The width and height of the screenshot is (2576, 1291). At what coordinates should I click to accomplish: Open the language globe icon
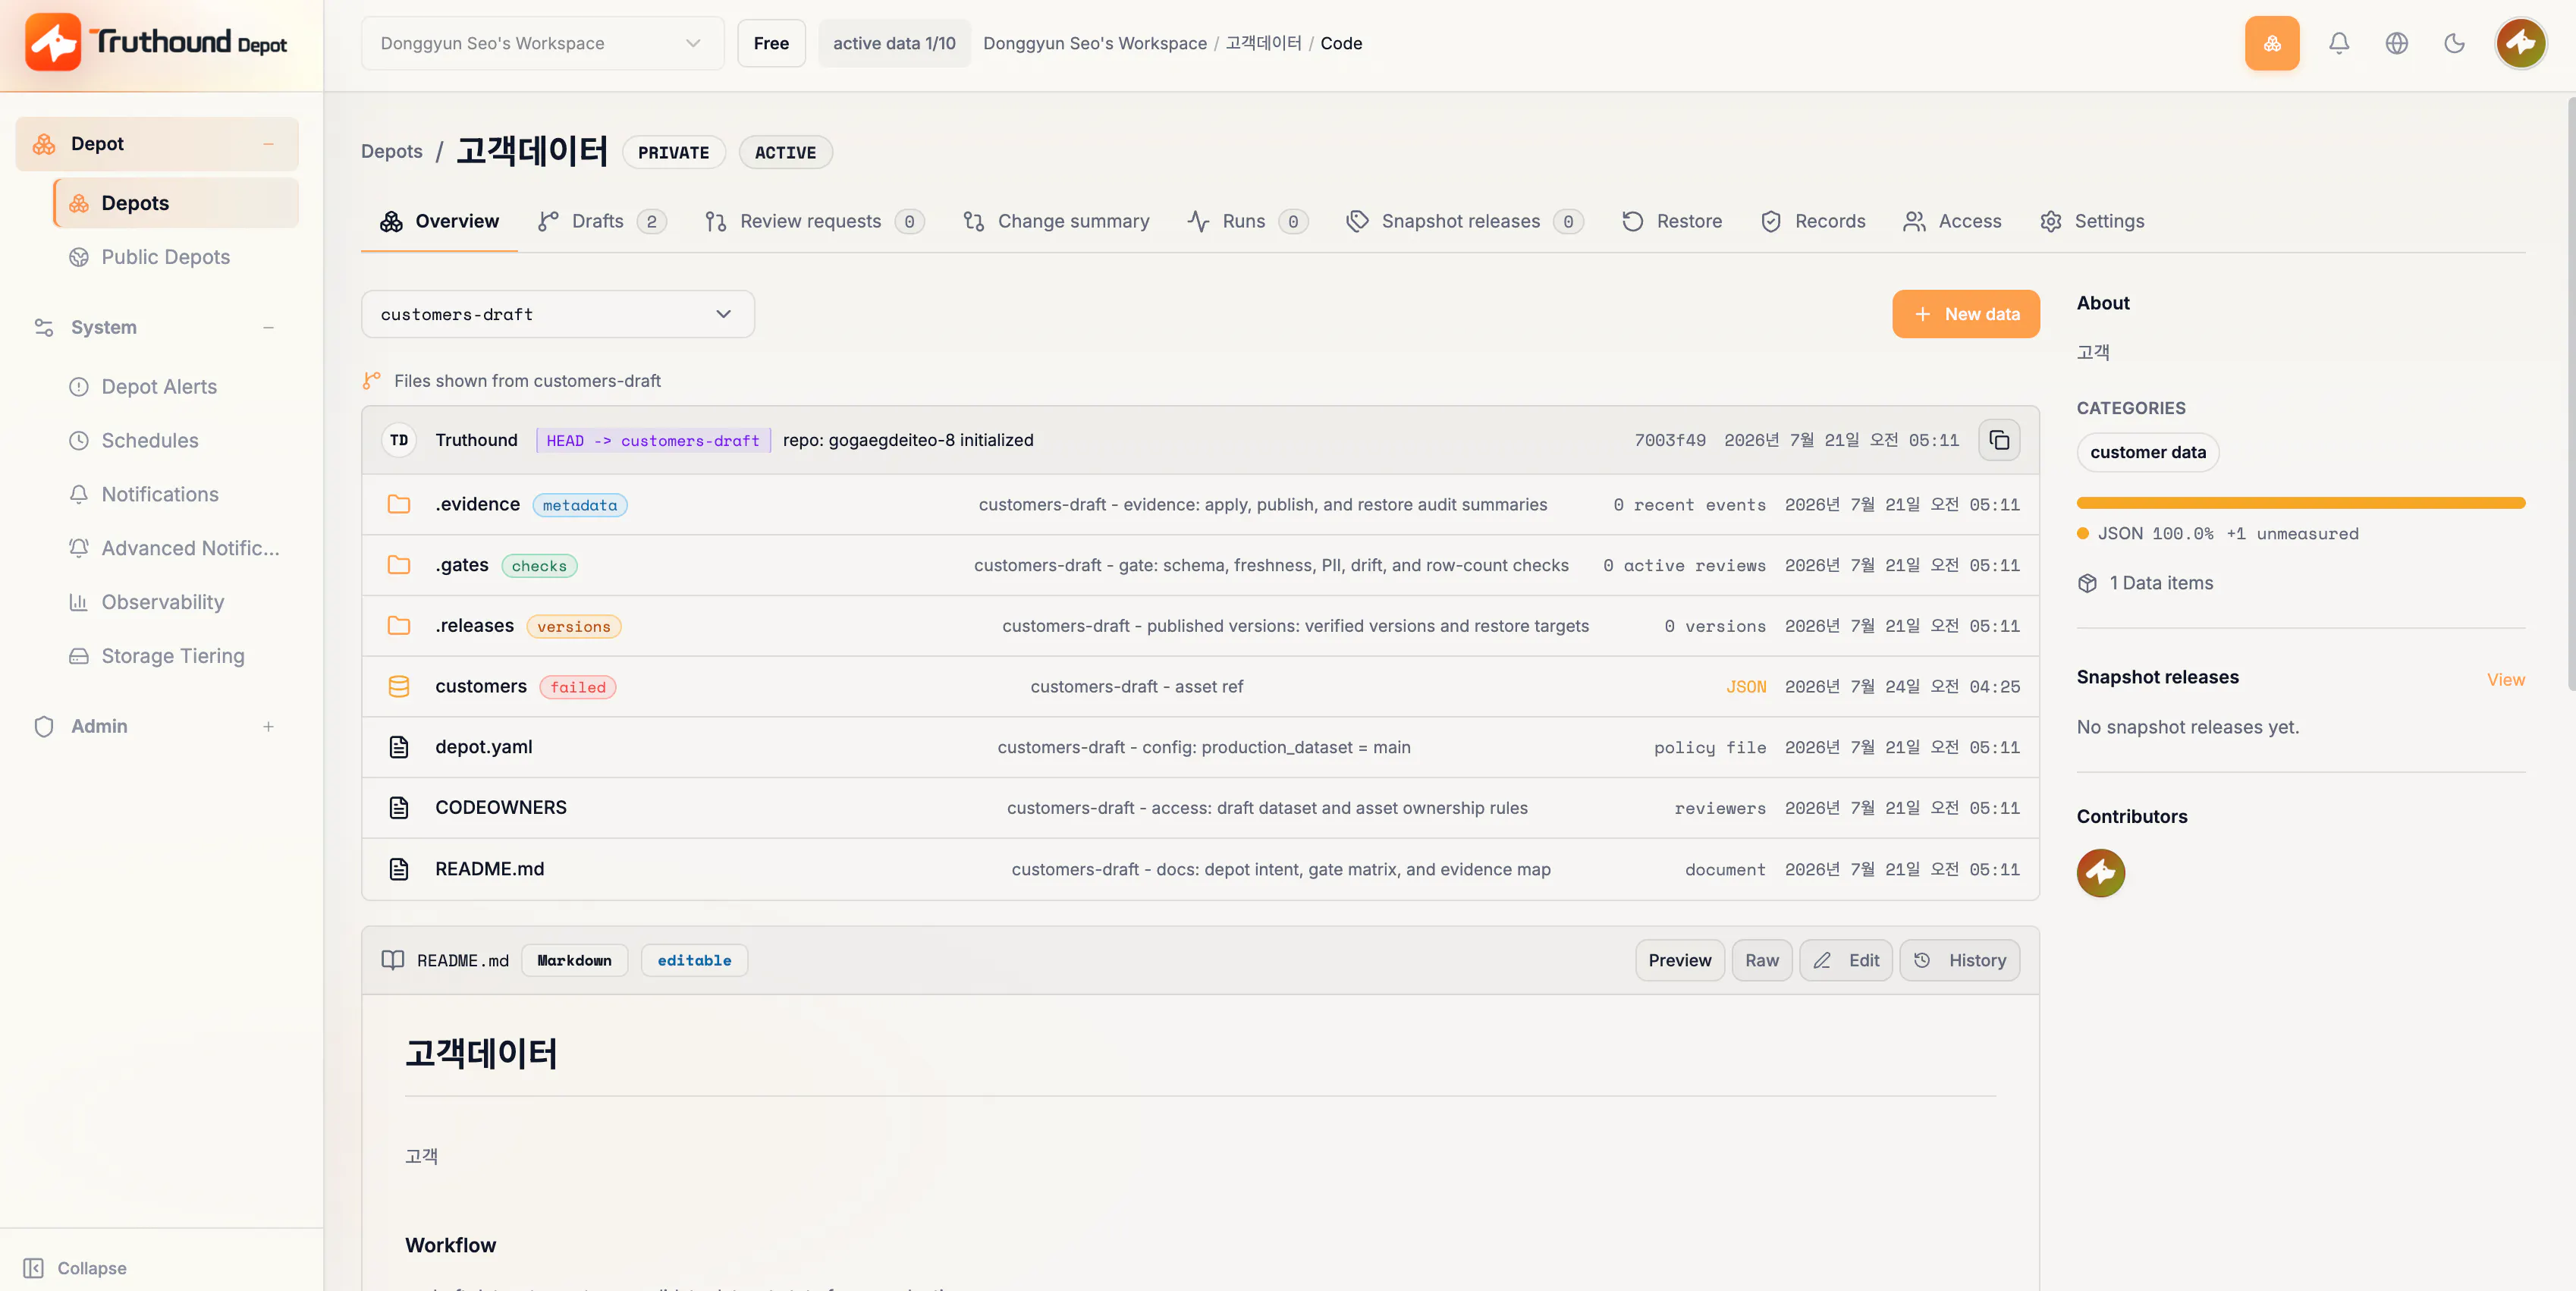2396,43
